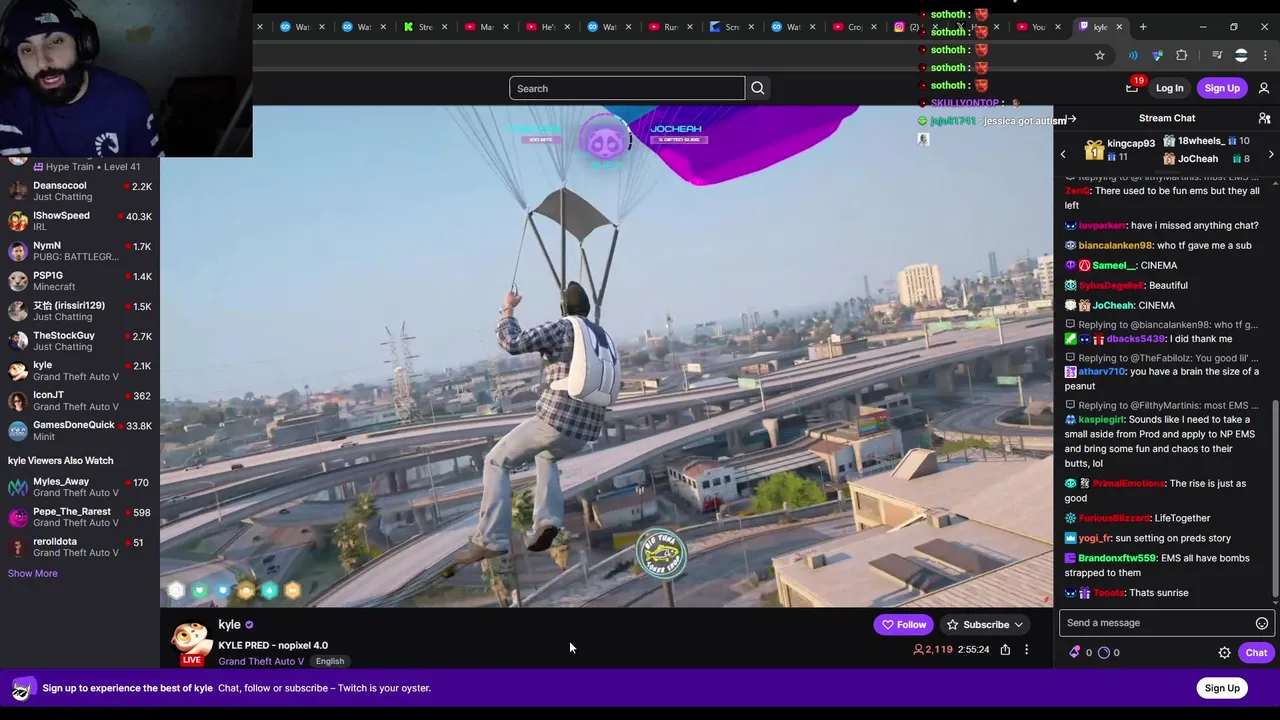The height and width of the screenshot is (720, 1280).
Task: Click username Brandonxftw559 in chat
Action: coord(1117,558)
